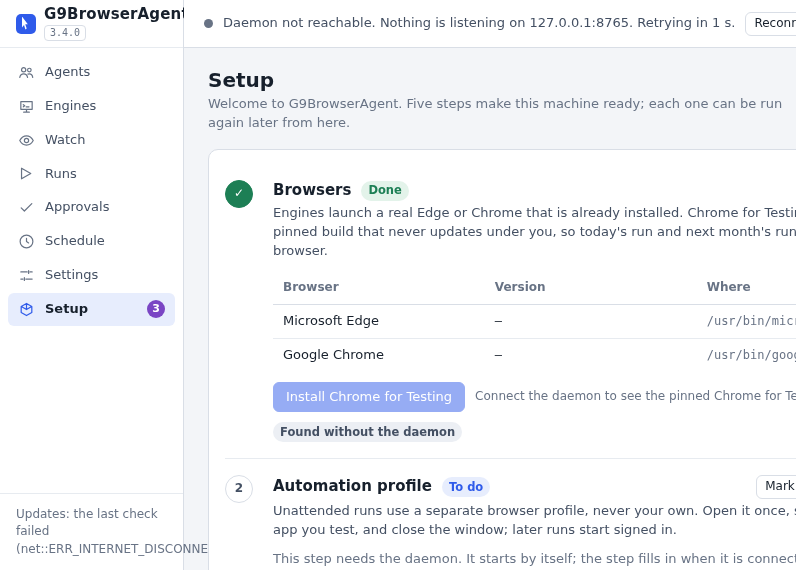Click the Reconnect button in banner
The width and height of the screenshot is (796, 570).
tap(771, 23)
